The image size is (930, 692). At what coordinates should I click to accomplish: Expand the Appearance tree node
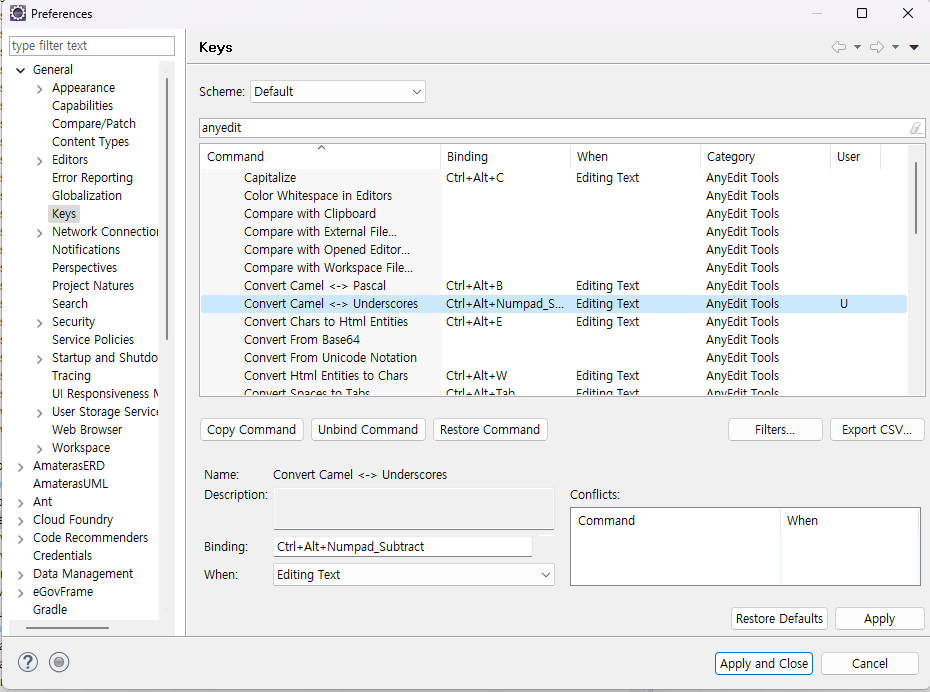pos(40,89)
